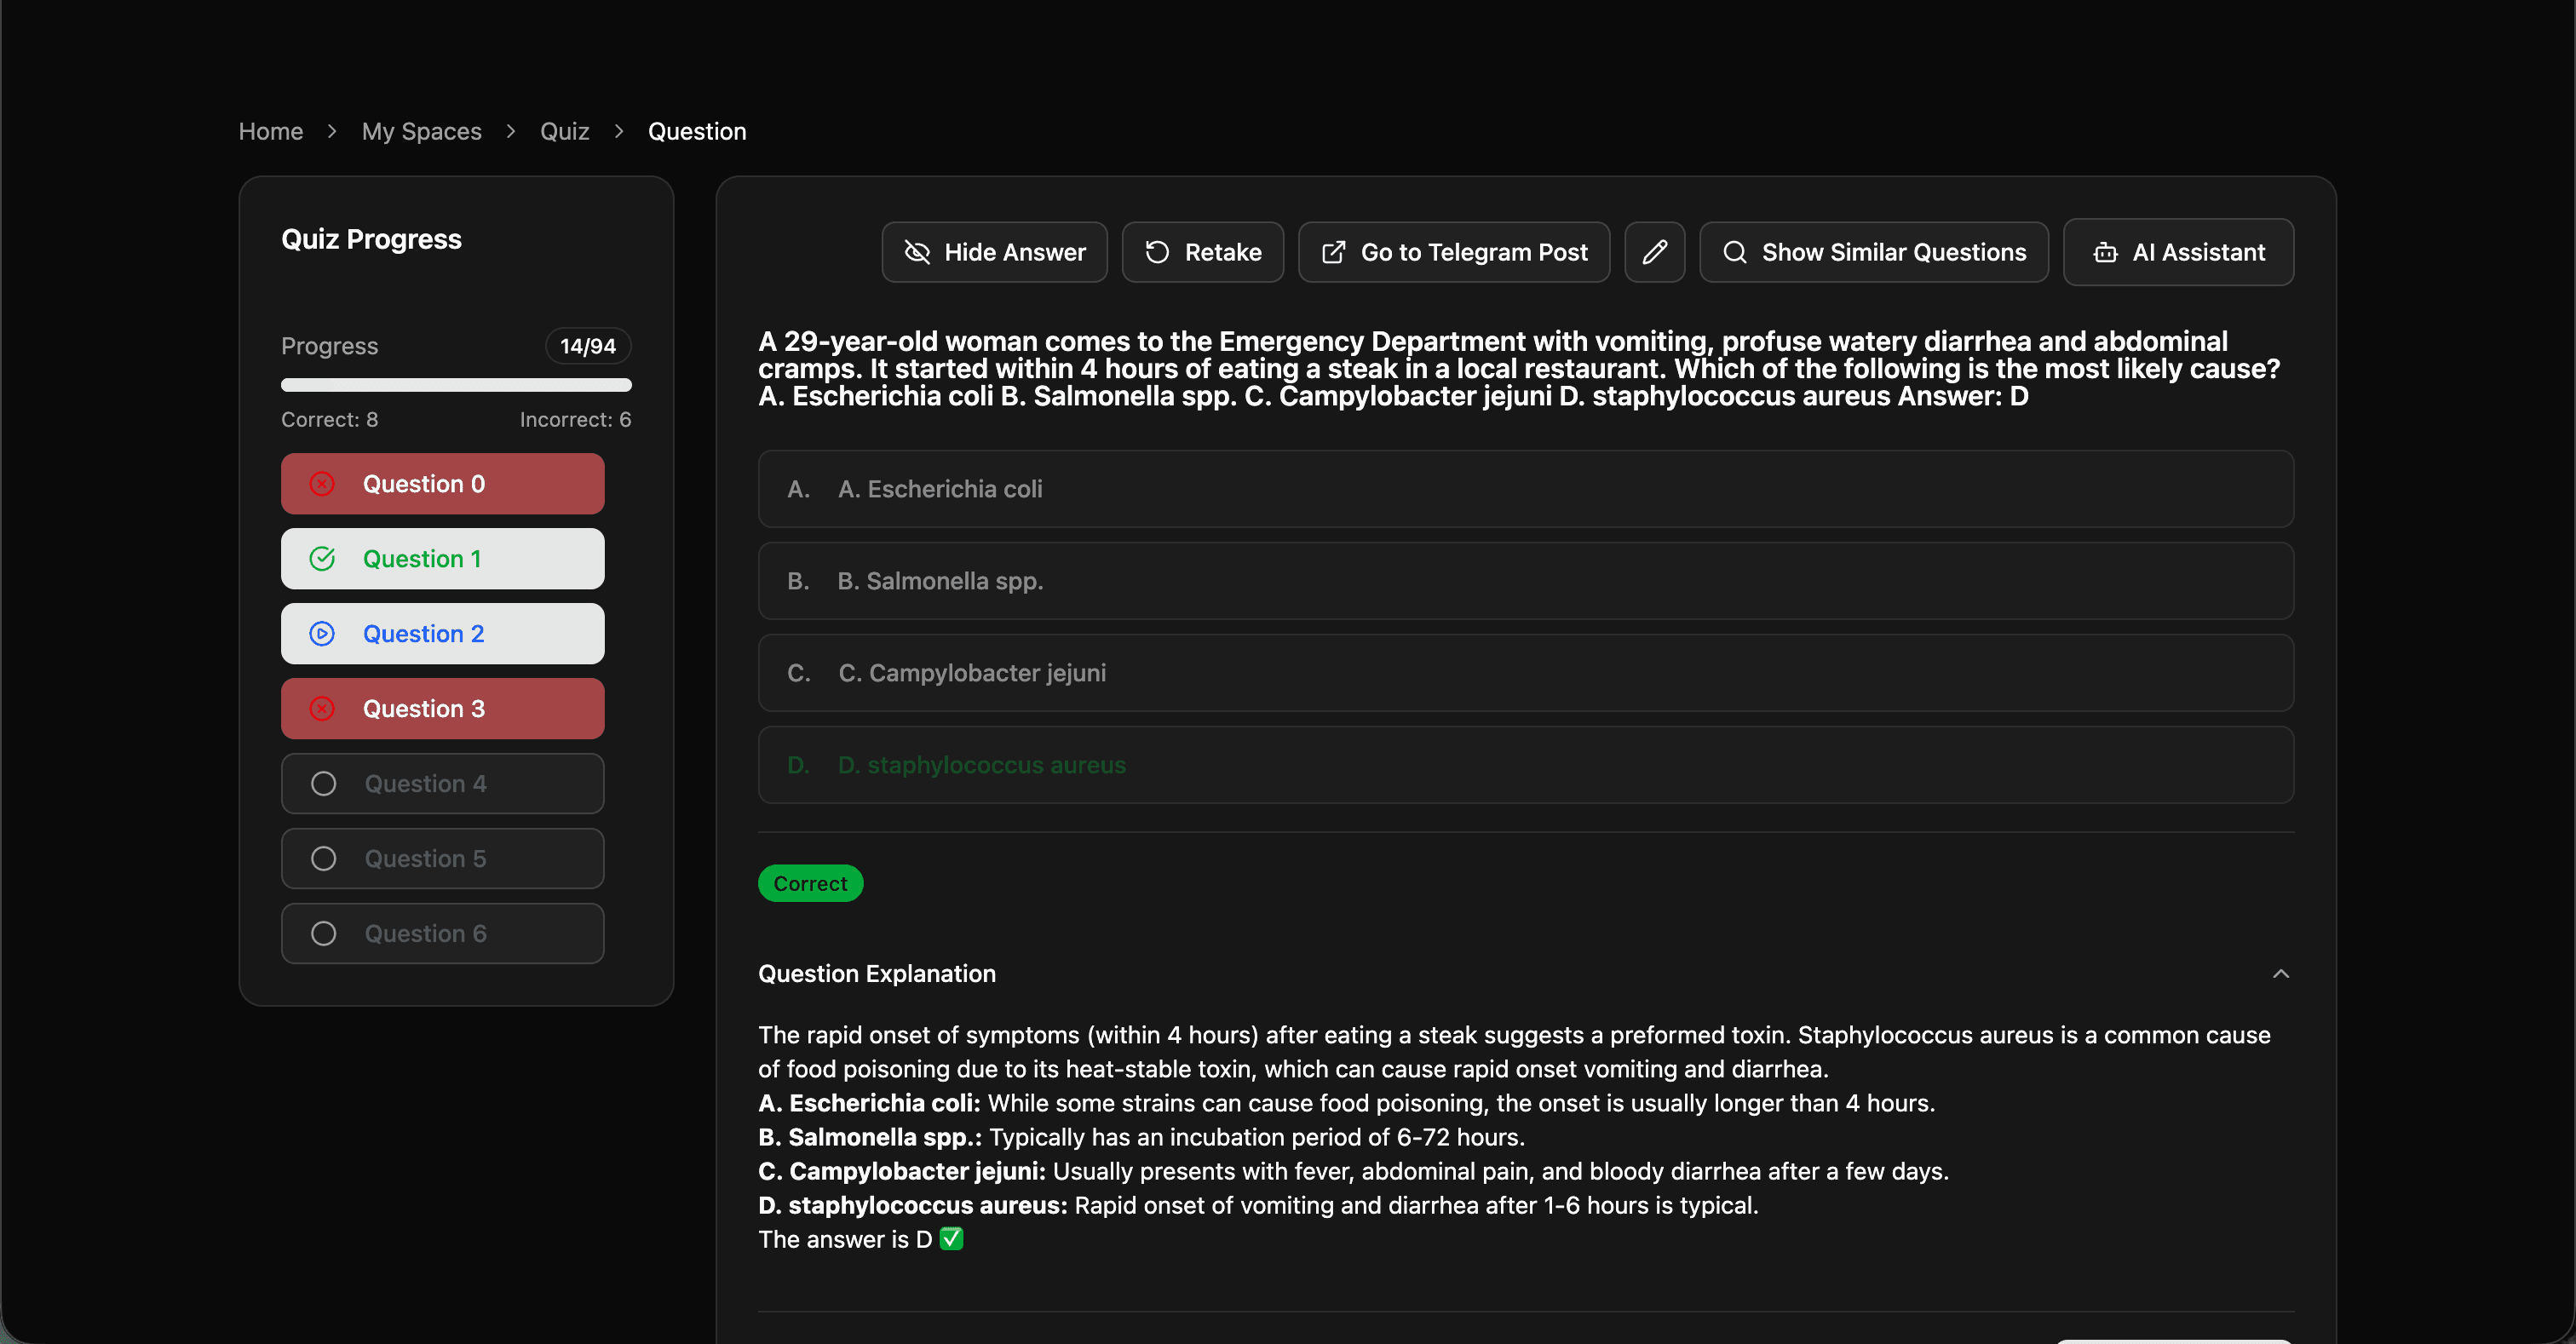Click the pencil edit icon button
Image resolution: width=2576 pixels, height=1344 pixels.
pos(1654,252)
